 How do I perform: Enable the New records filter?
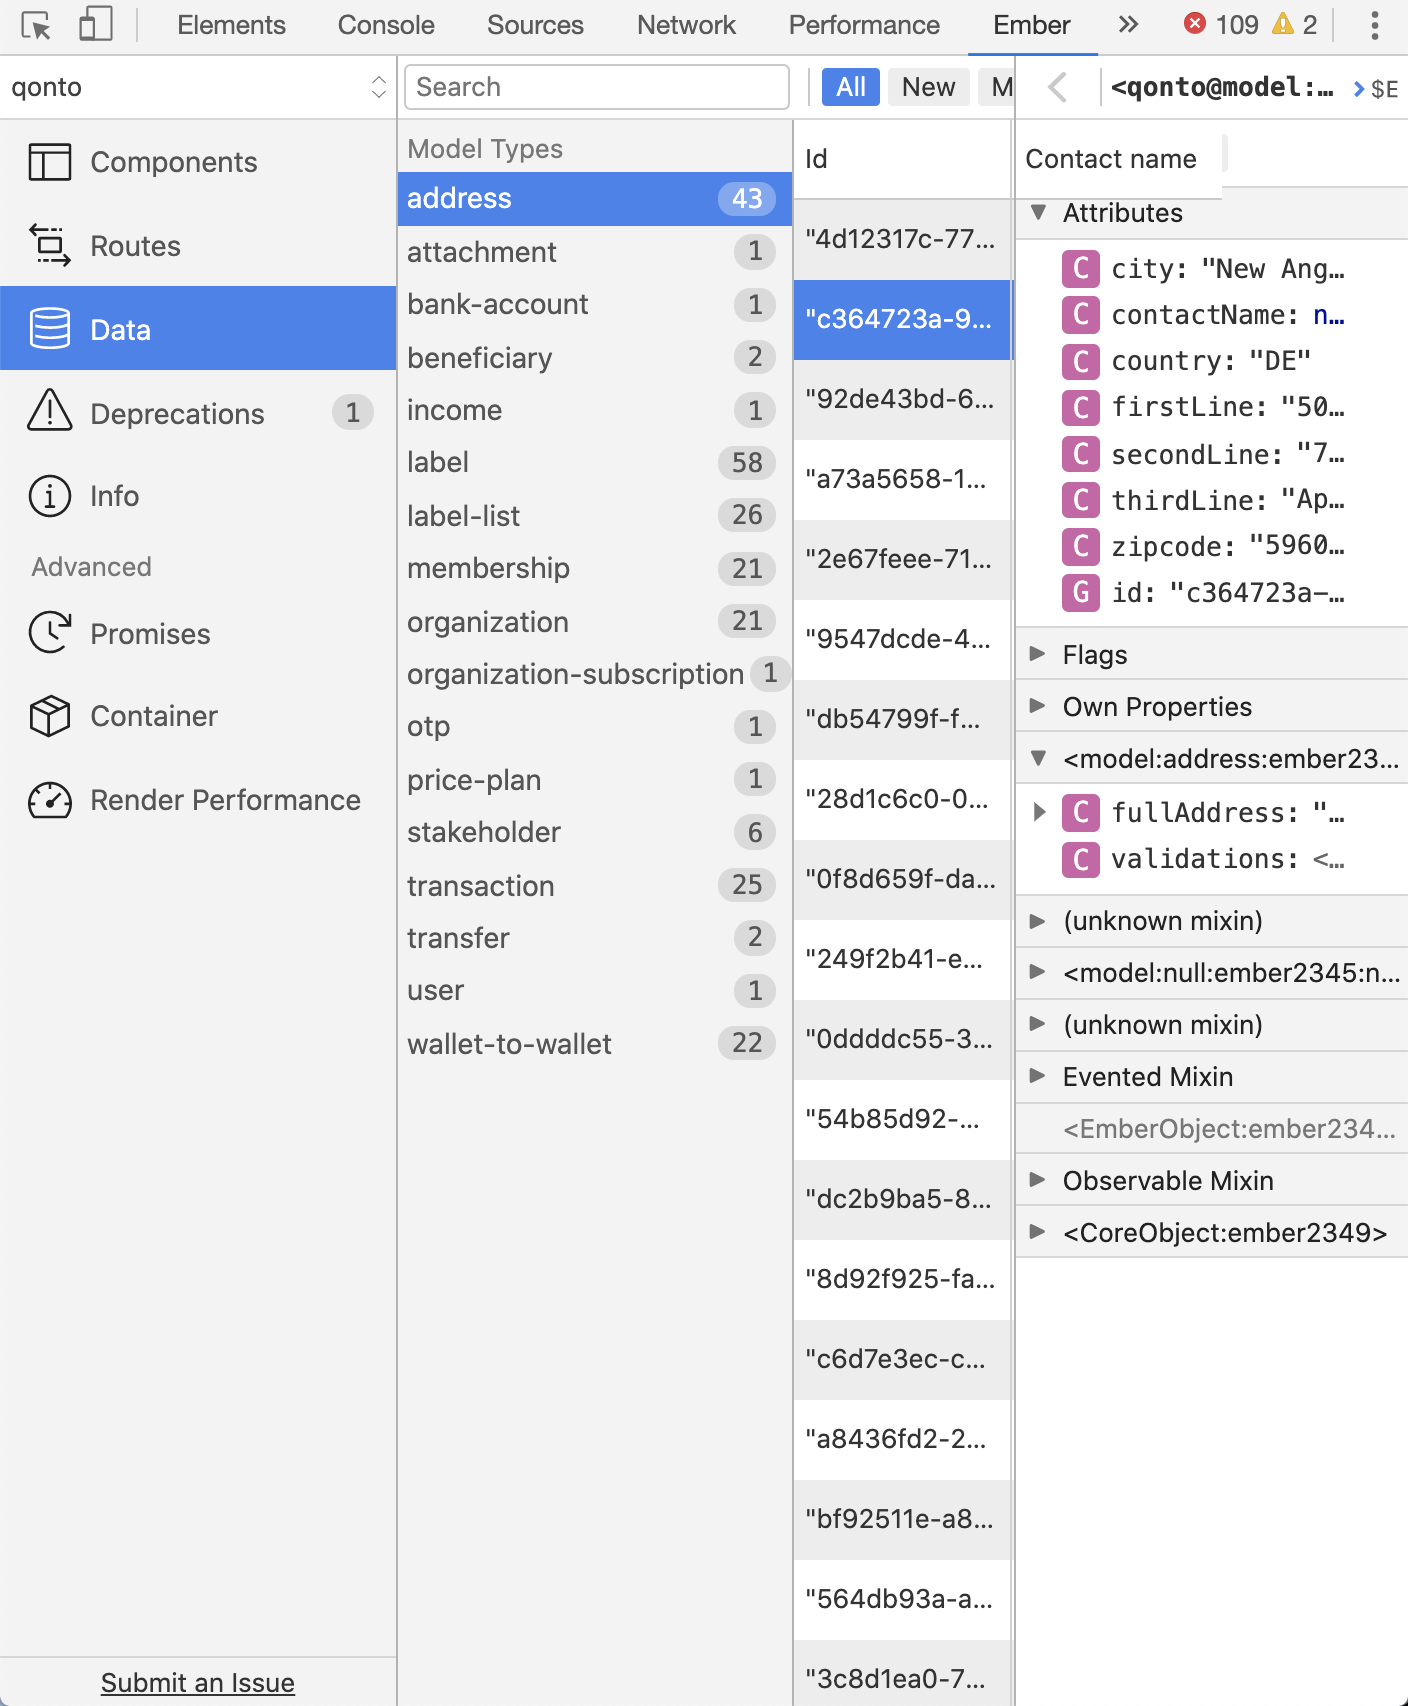coord(929,87)
